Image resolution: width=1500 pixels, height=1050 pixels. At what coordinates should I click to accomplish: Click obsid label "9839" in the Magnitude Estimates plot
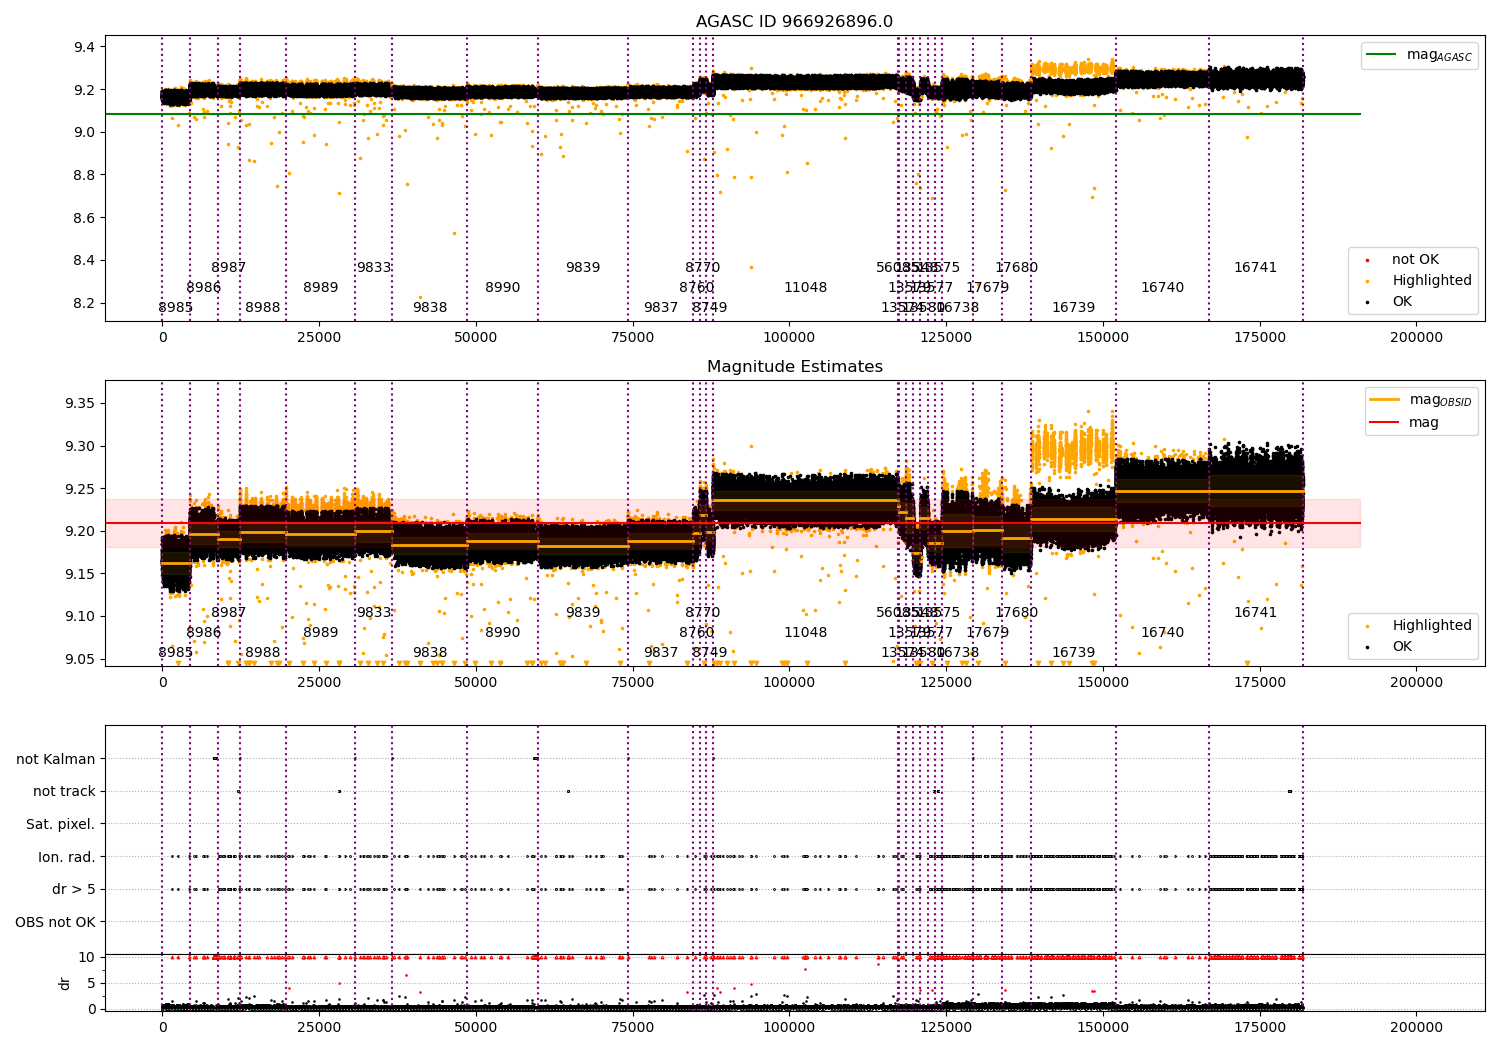click(x=583, y=613)
